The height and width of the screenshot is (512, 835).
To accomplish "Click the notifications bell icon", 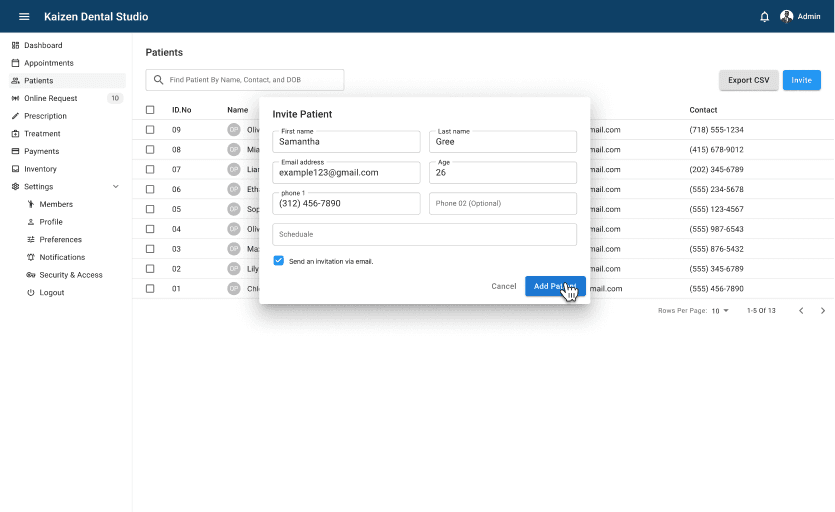I will [x=765, y=17].
